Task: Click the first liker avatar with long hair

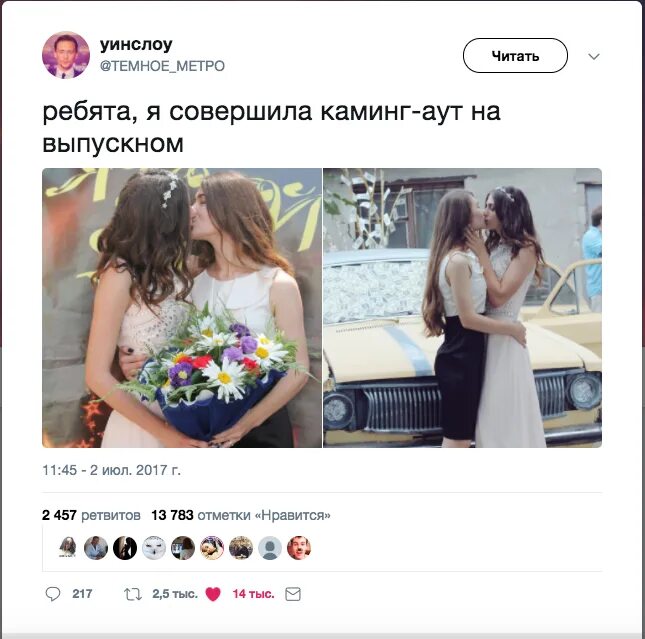Action: 67,548
